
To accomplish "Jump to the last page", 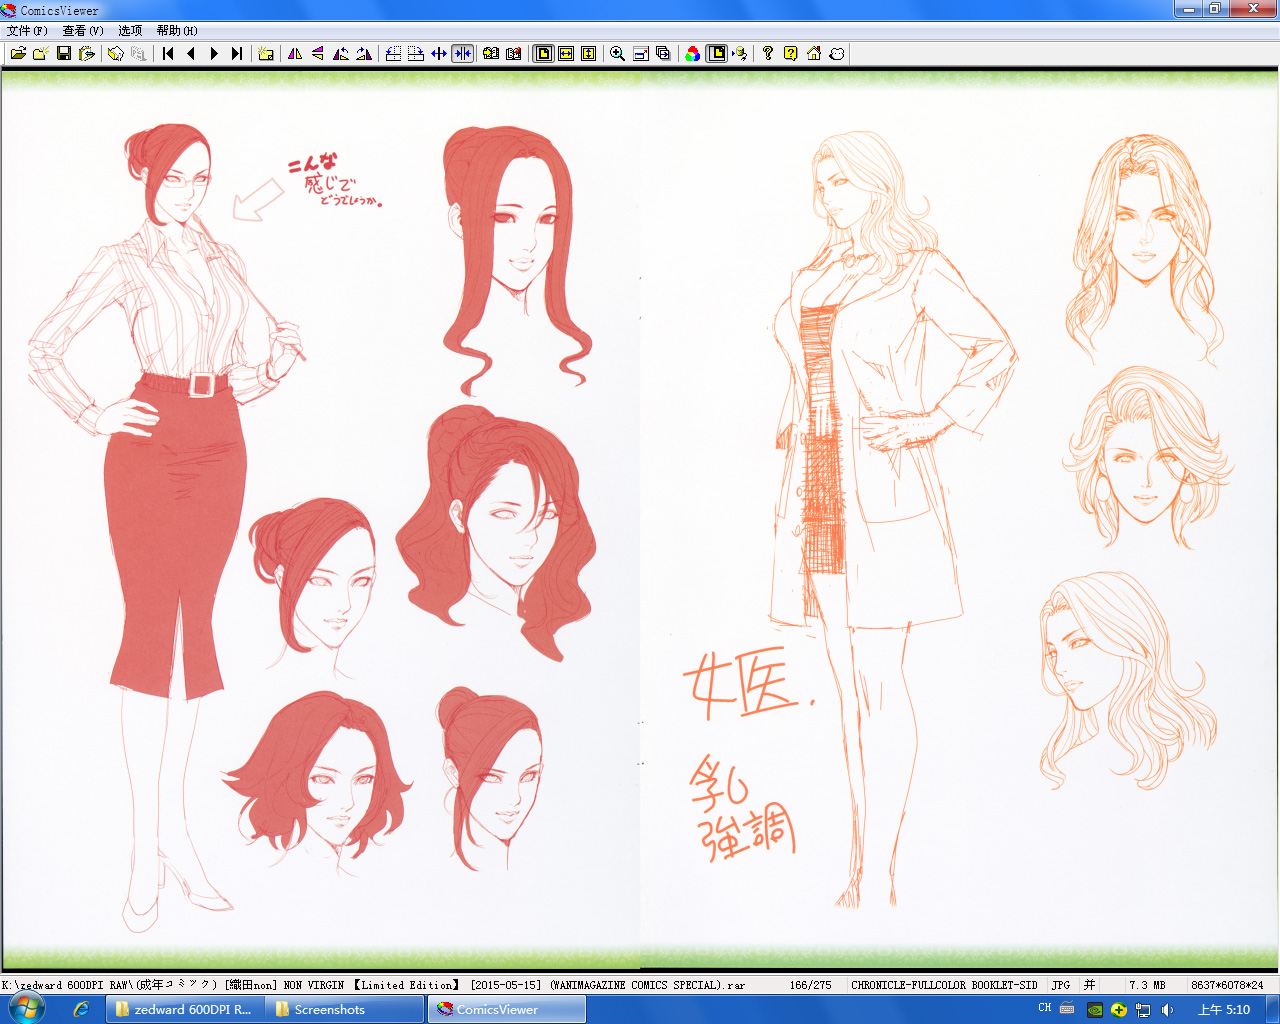I will [x=237, y=54].
